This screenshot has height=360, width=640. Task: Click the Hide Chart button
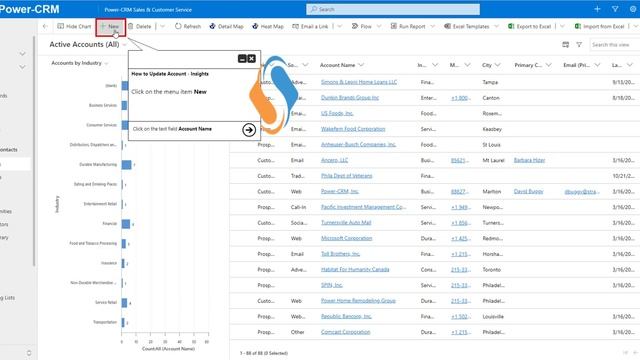coord(74,27)
